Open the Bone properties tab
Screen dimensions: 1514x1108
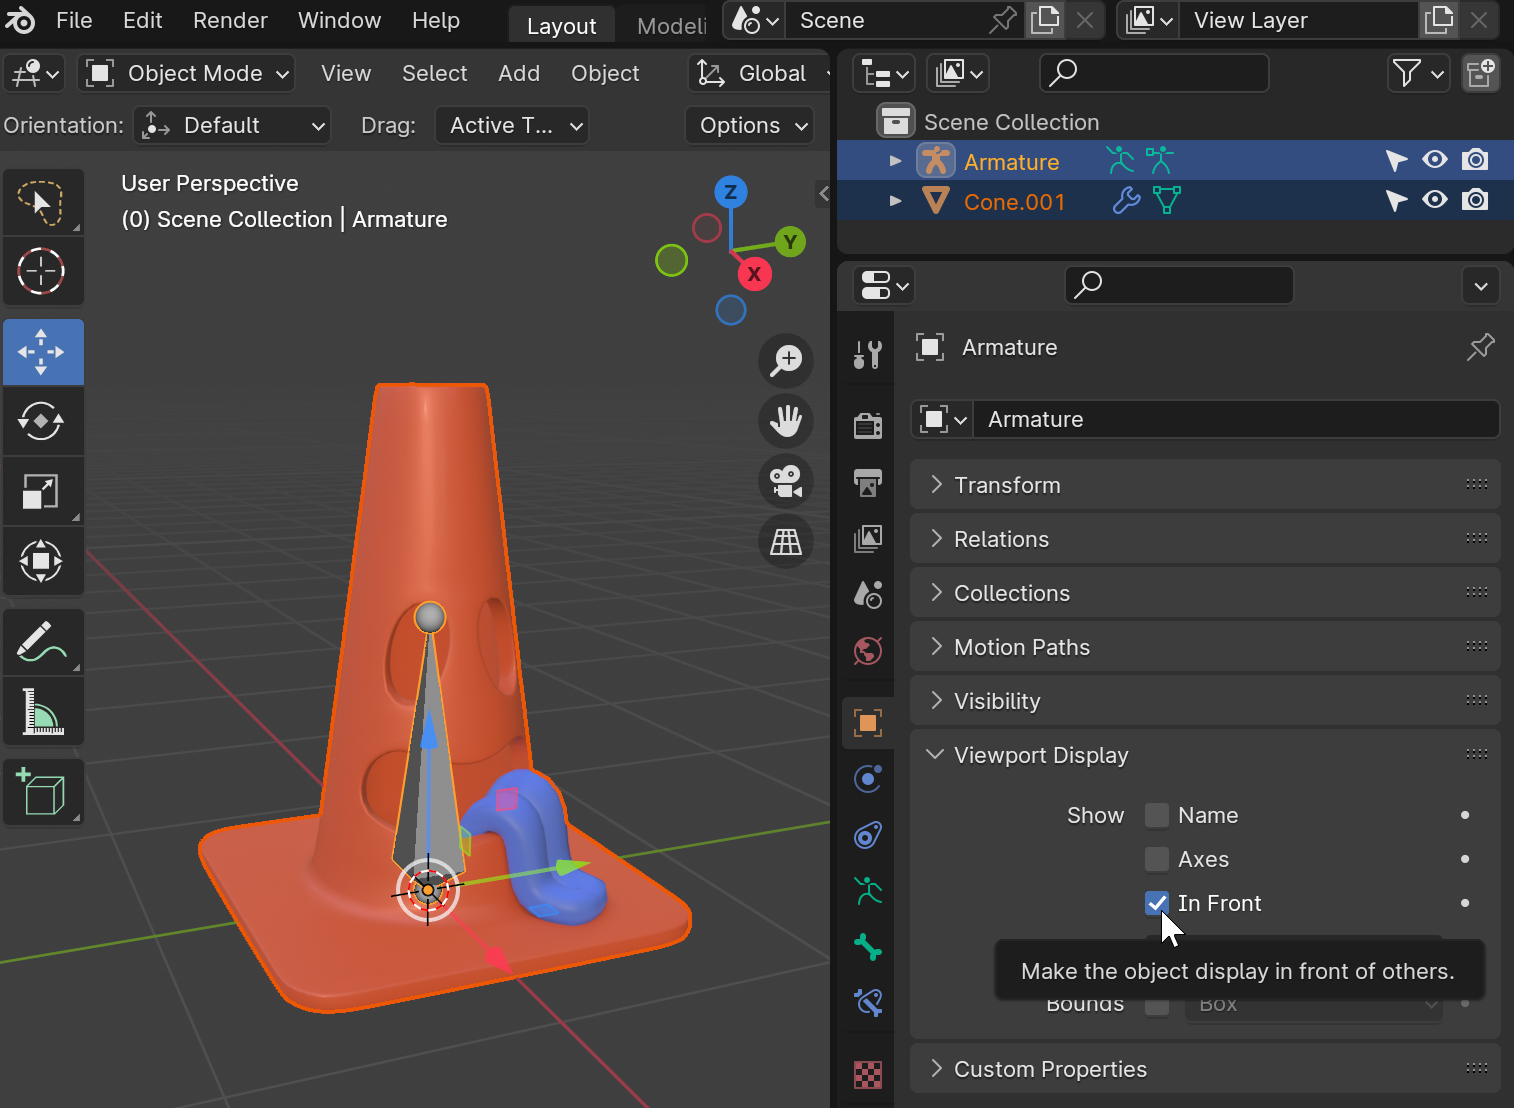[868, 946]
